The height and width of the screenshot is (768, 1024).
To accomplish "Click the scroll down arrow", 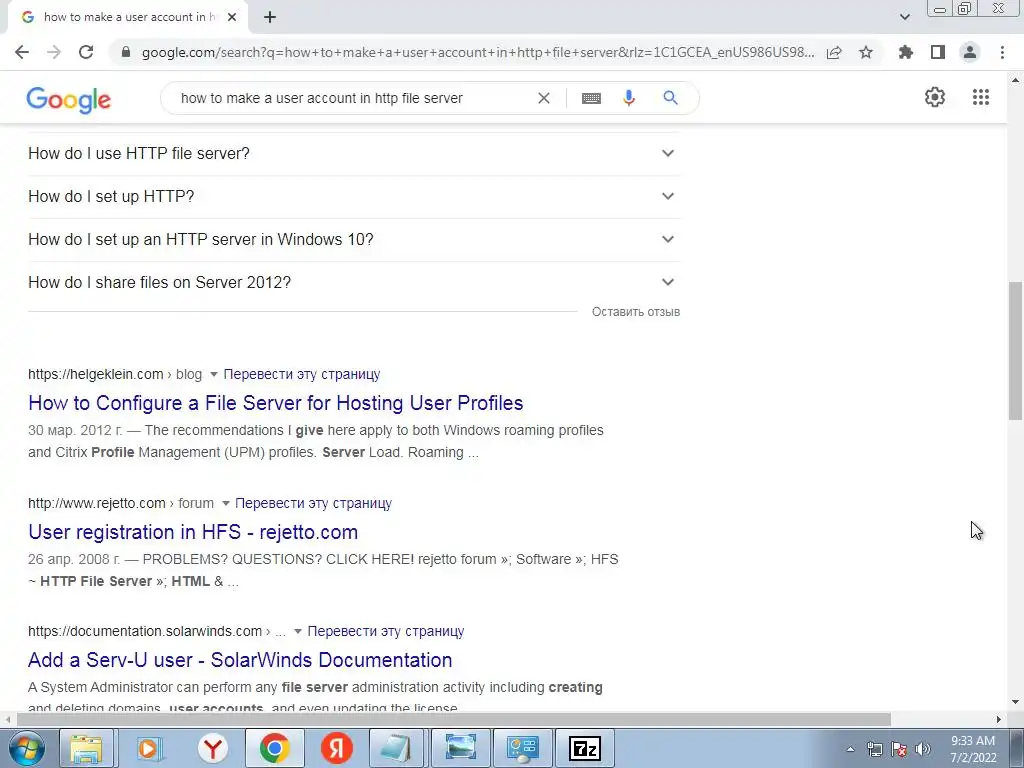I will tap(1015, 703).
